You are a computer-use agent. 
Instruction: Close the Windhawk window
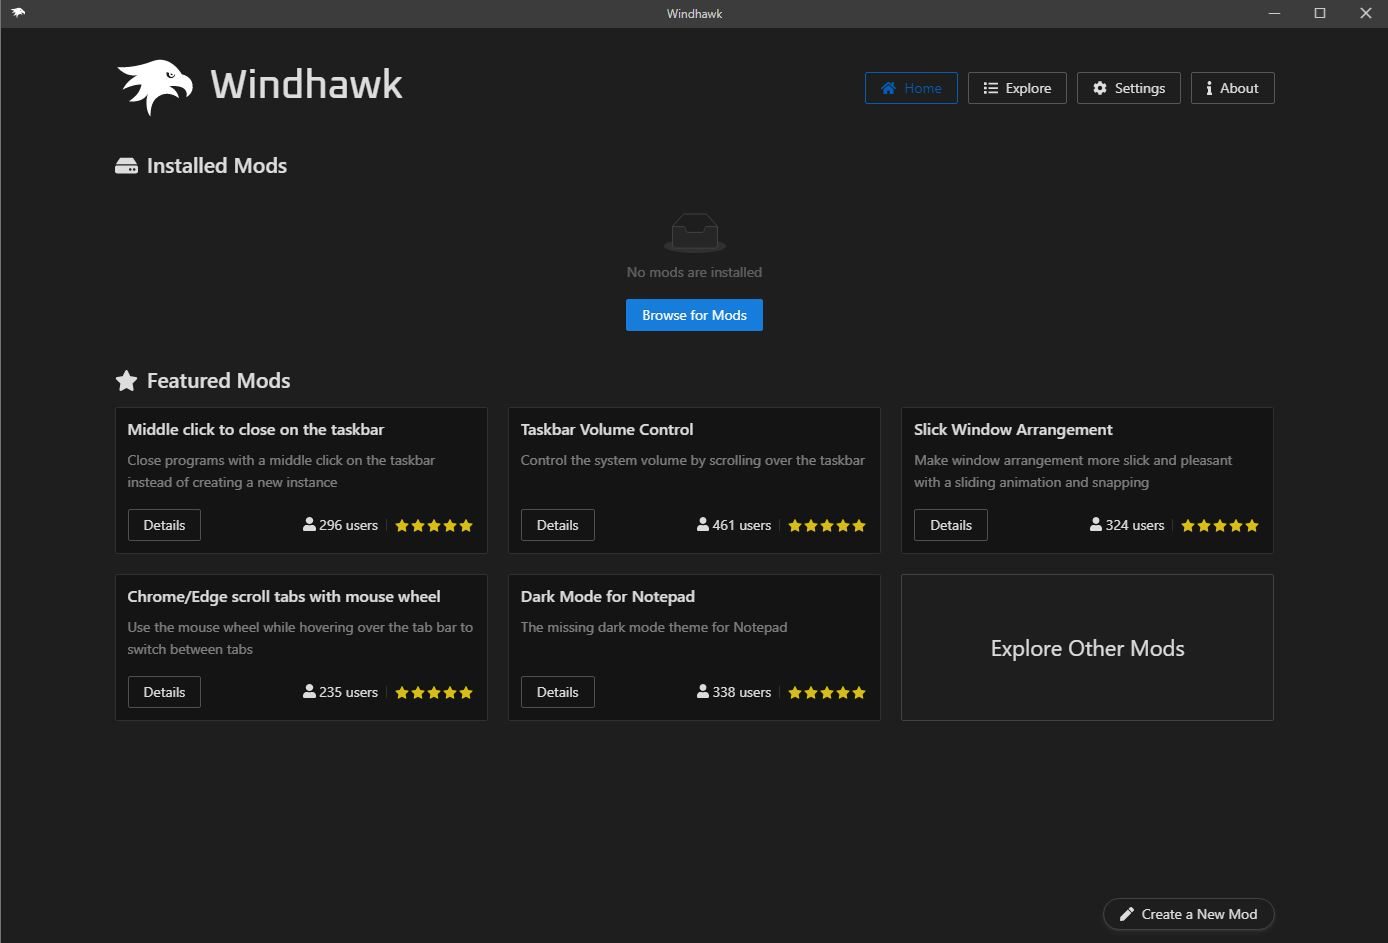coord(1366,13)
